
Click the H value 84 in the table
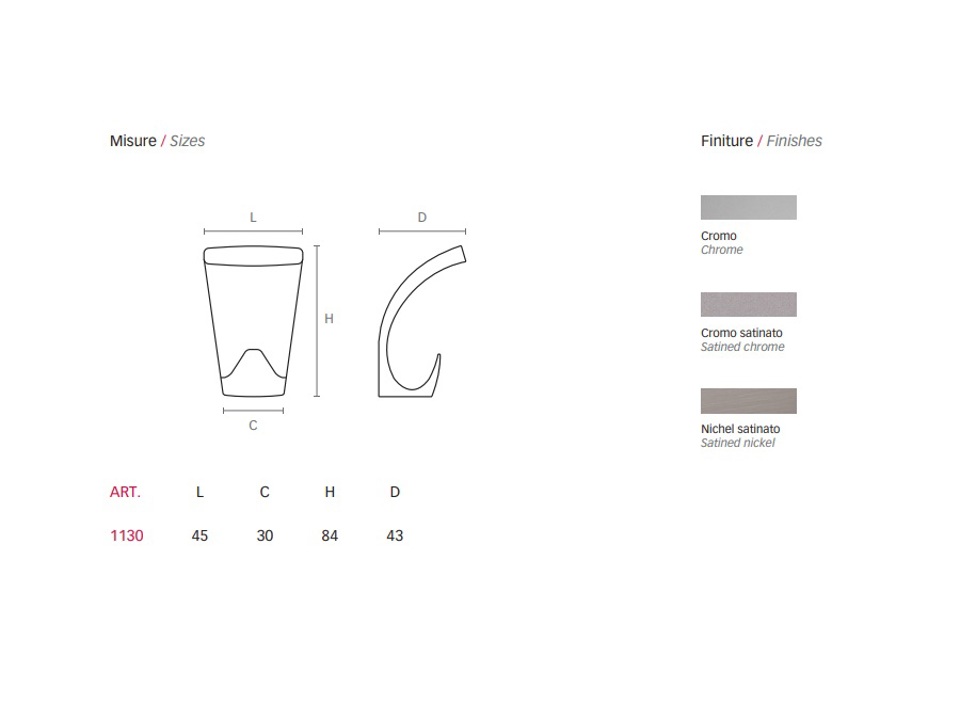click(330, 536)
